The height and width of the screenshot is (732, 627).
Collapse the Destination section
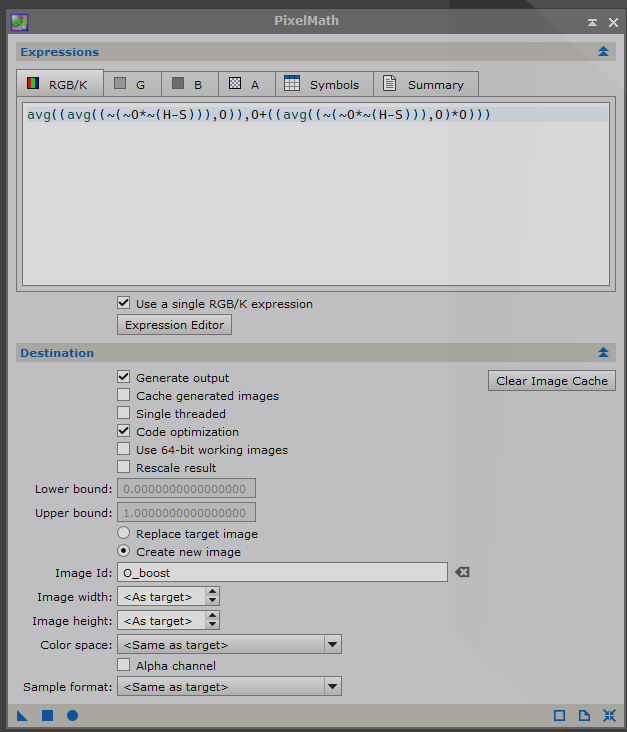pos(603,352)
